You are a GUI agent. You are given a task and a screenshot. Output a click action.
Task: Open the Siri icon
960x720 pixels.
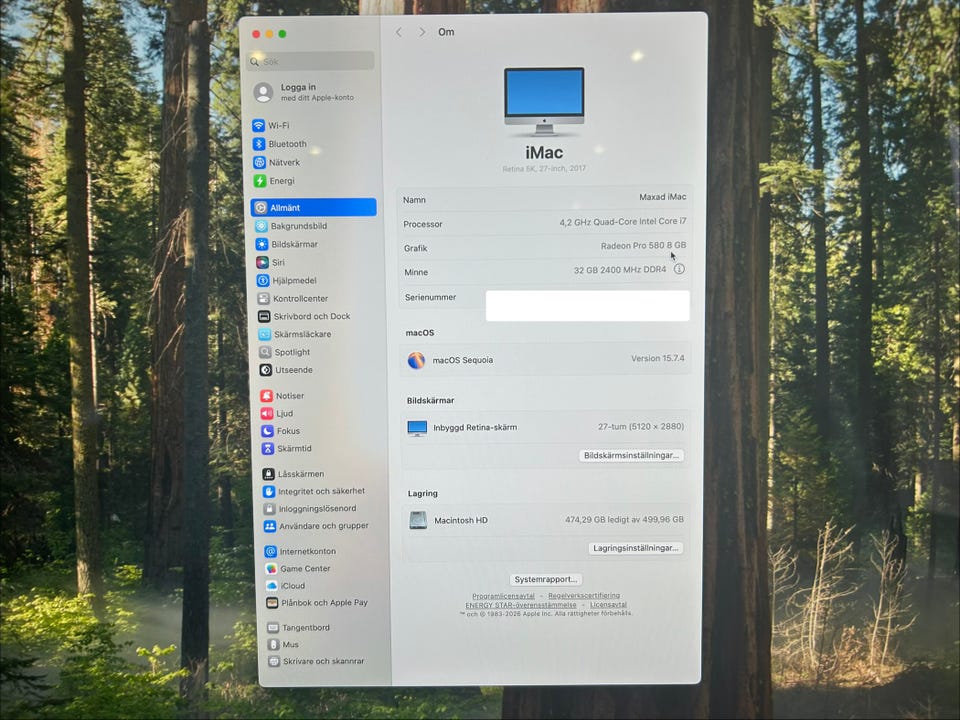coord(263,263)
